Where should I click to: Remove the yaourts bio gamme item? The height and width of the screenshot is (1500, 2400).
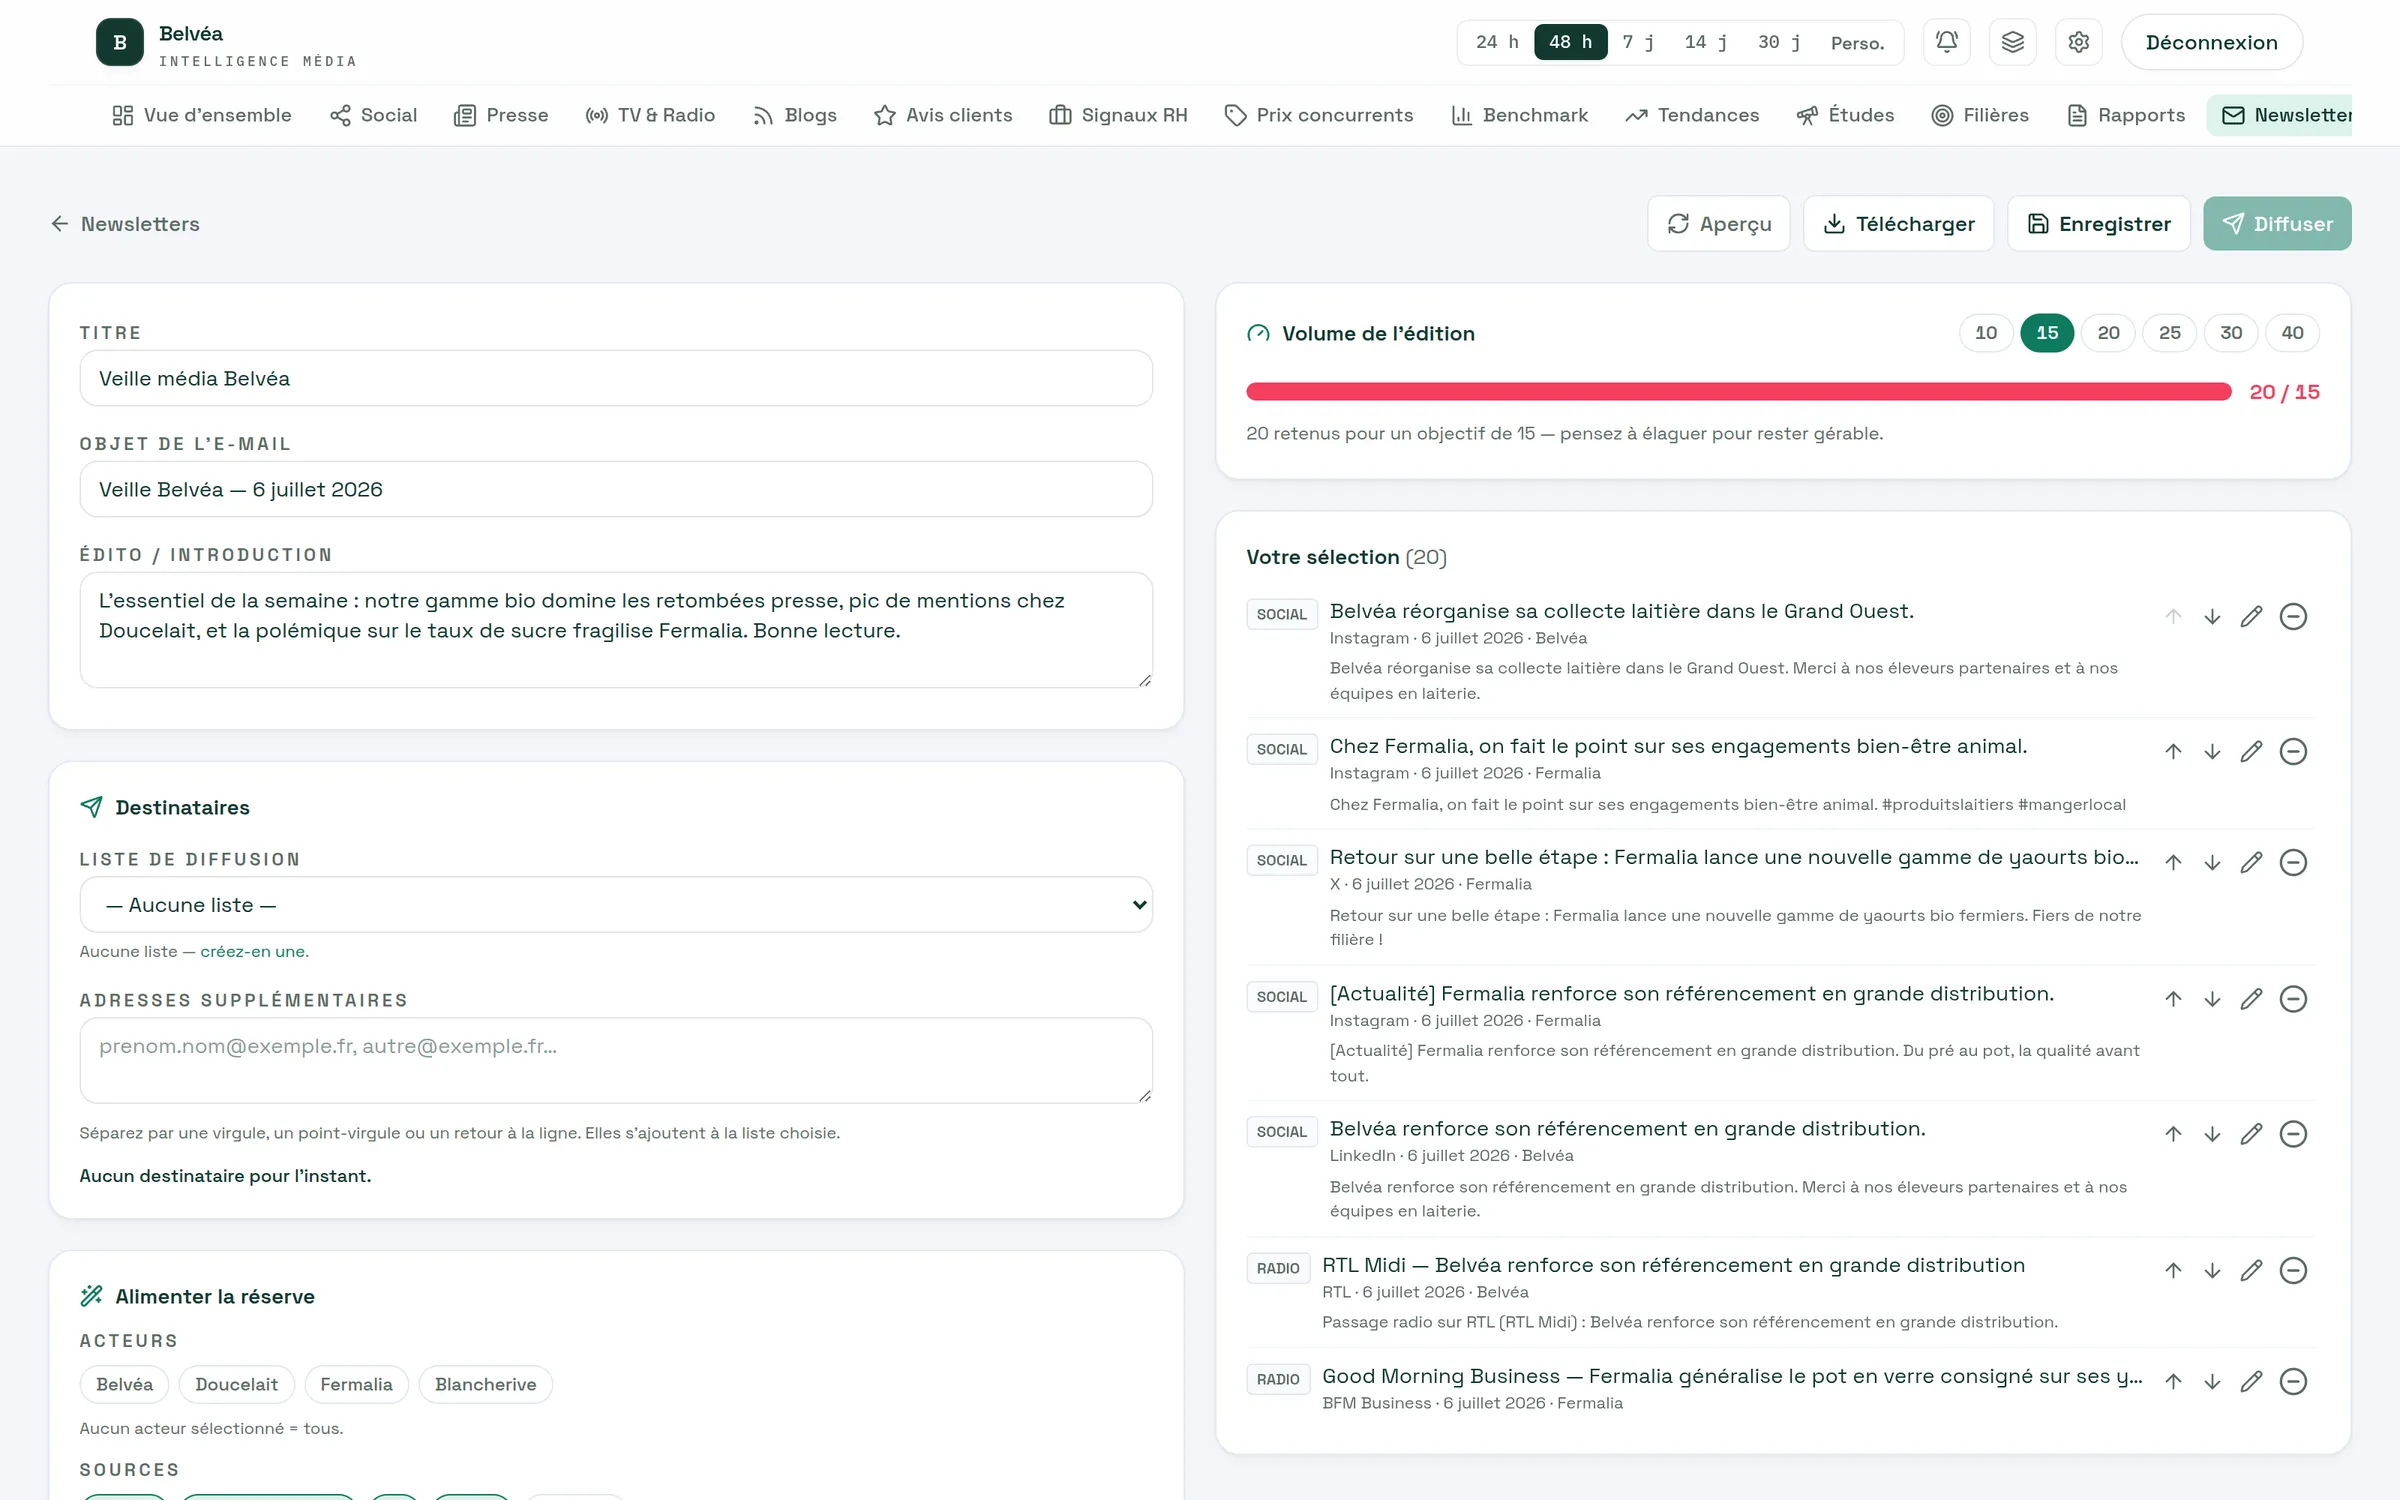(x=2293, y=863)
